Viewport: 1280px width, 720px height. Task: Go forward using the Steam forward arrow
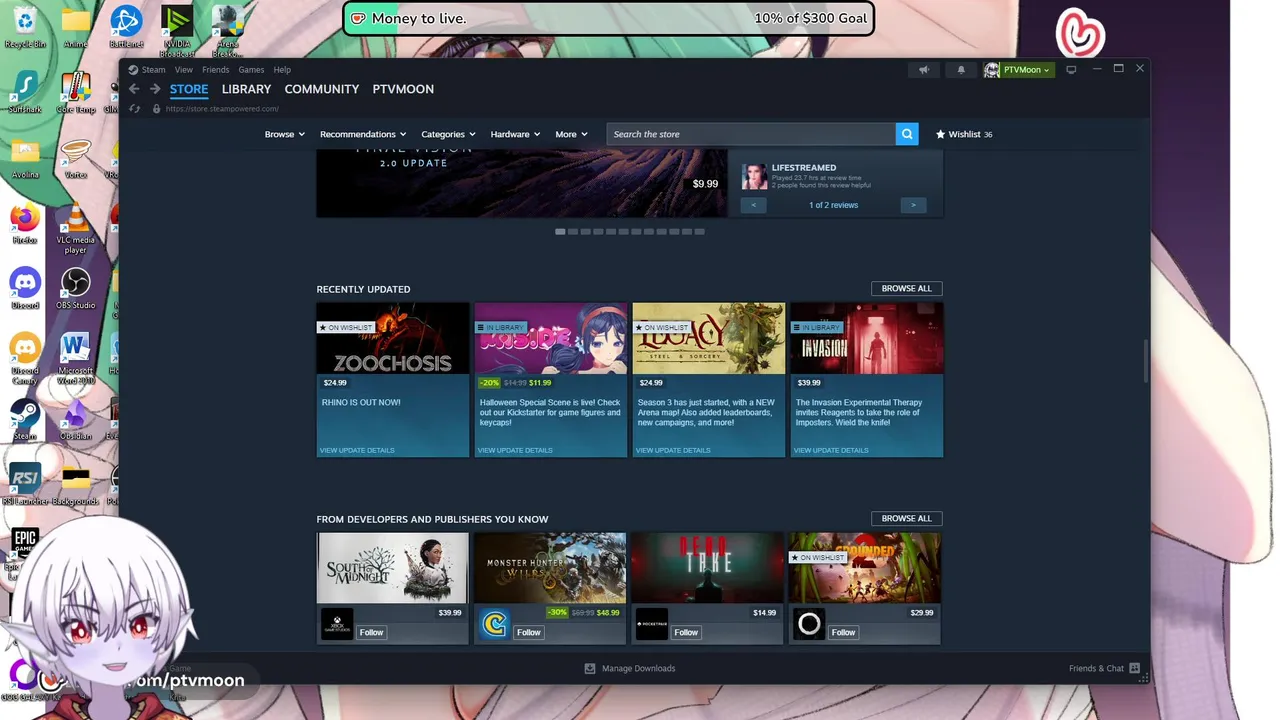click(155, 89)
